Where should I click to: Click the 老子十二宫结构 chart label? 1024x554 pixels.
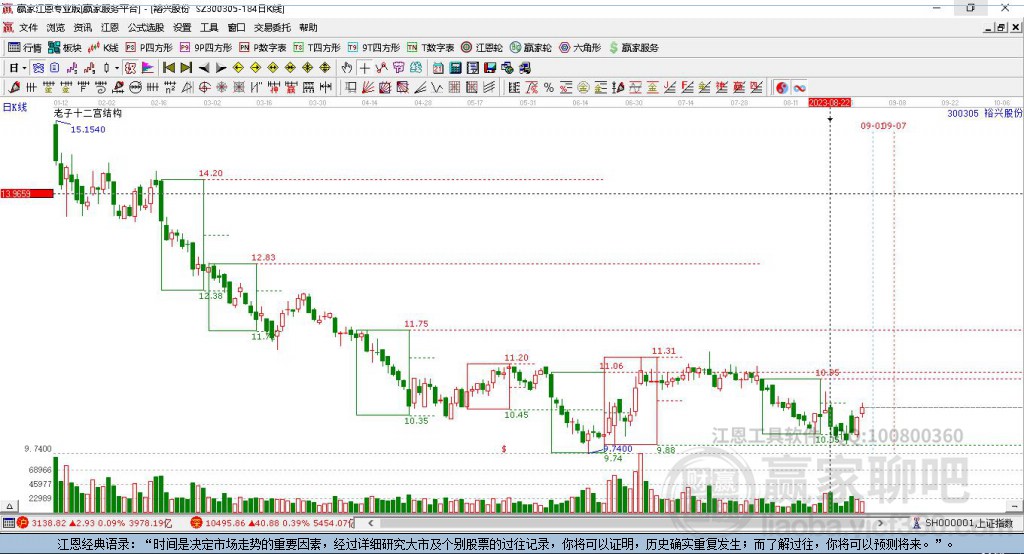(88, 113)
